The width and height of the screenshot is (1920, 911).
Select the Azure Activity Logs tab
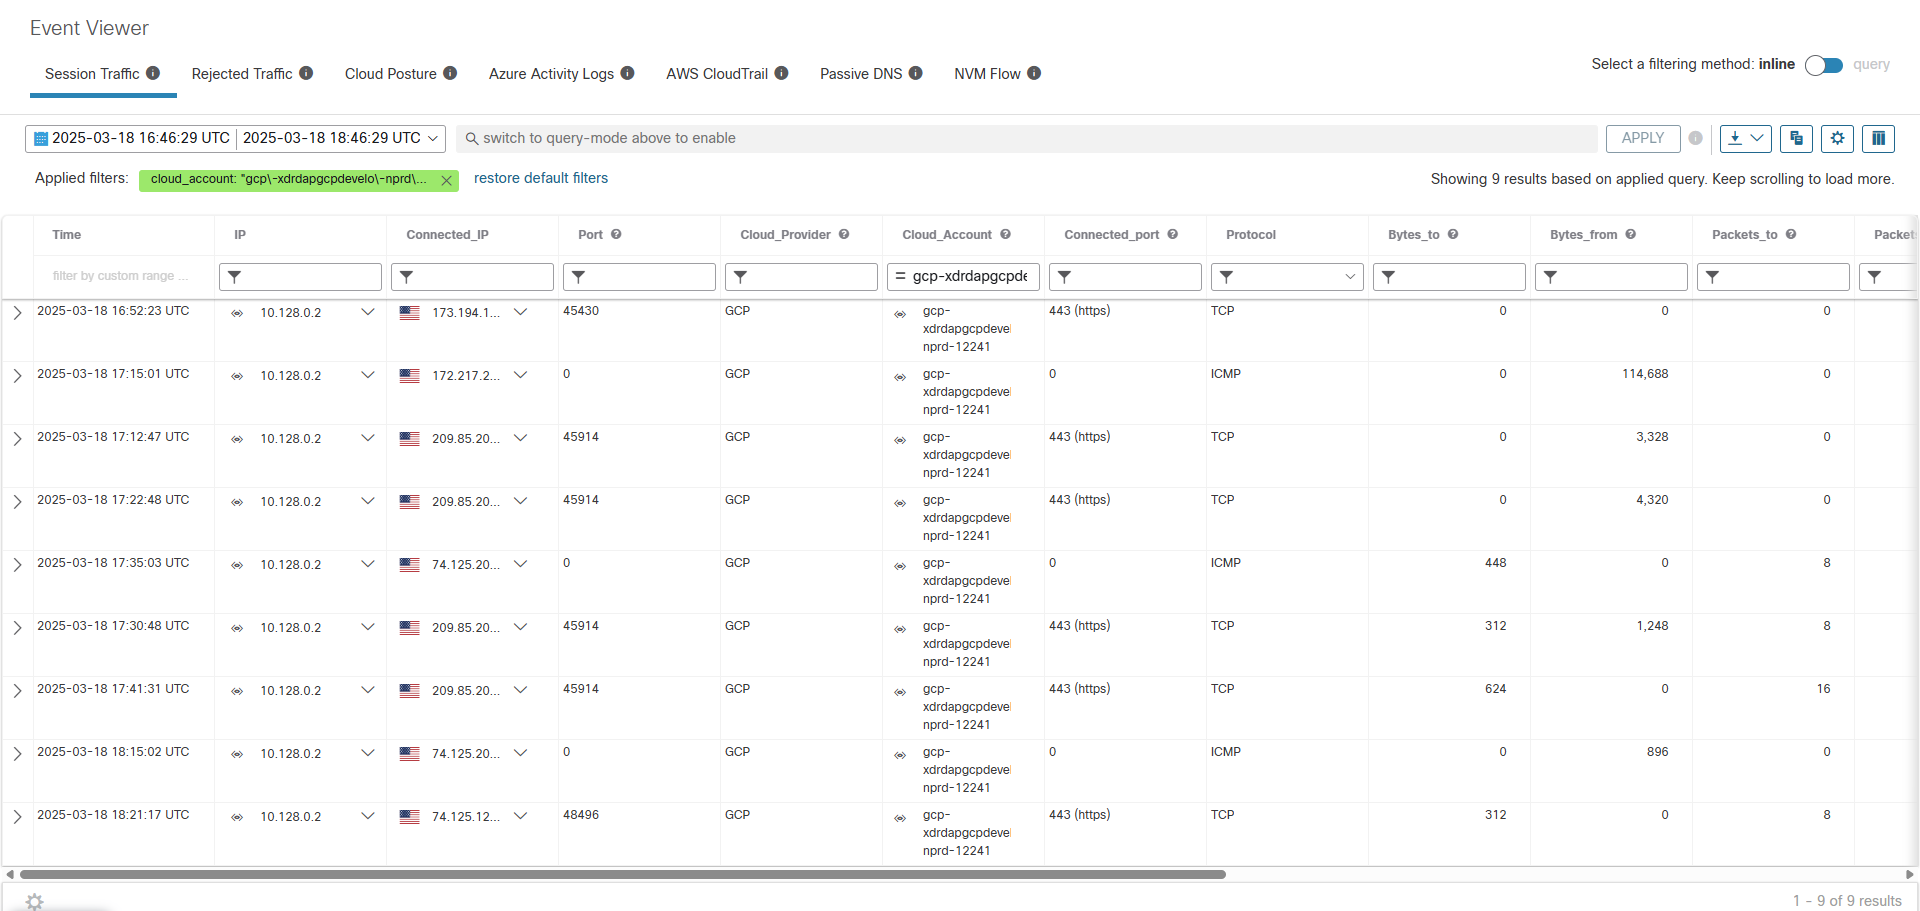pos(551,74)
